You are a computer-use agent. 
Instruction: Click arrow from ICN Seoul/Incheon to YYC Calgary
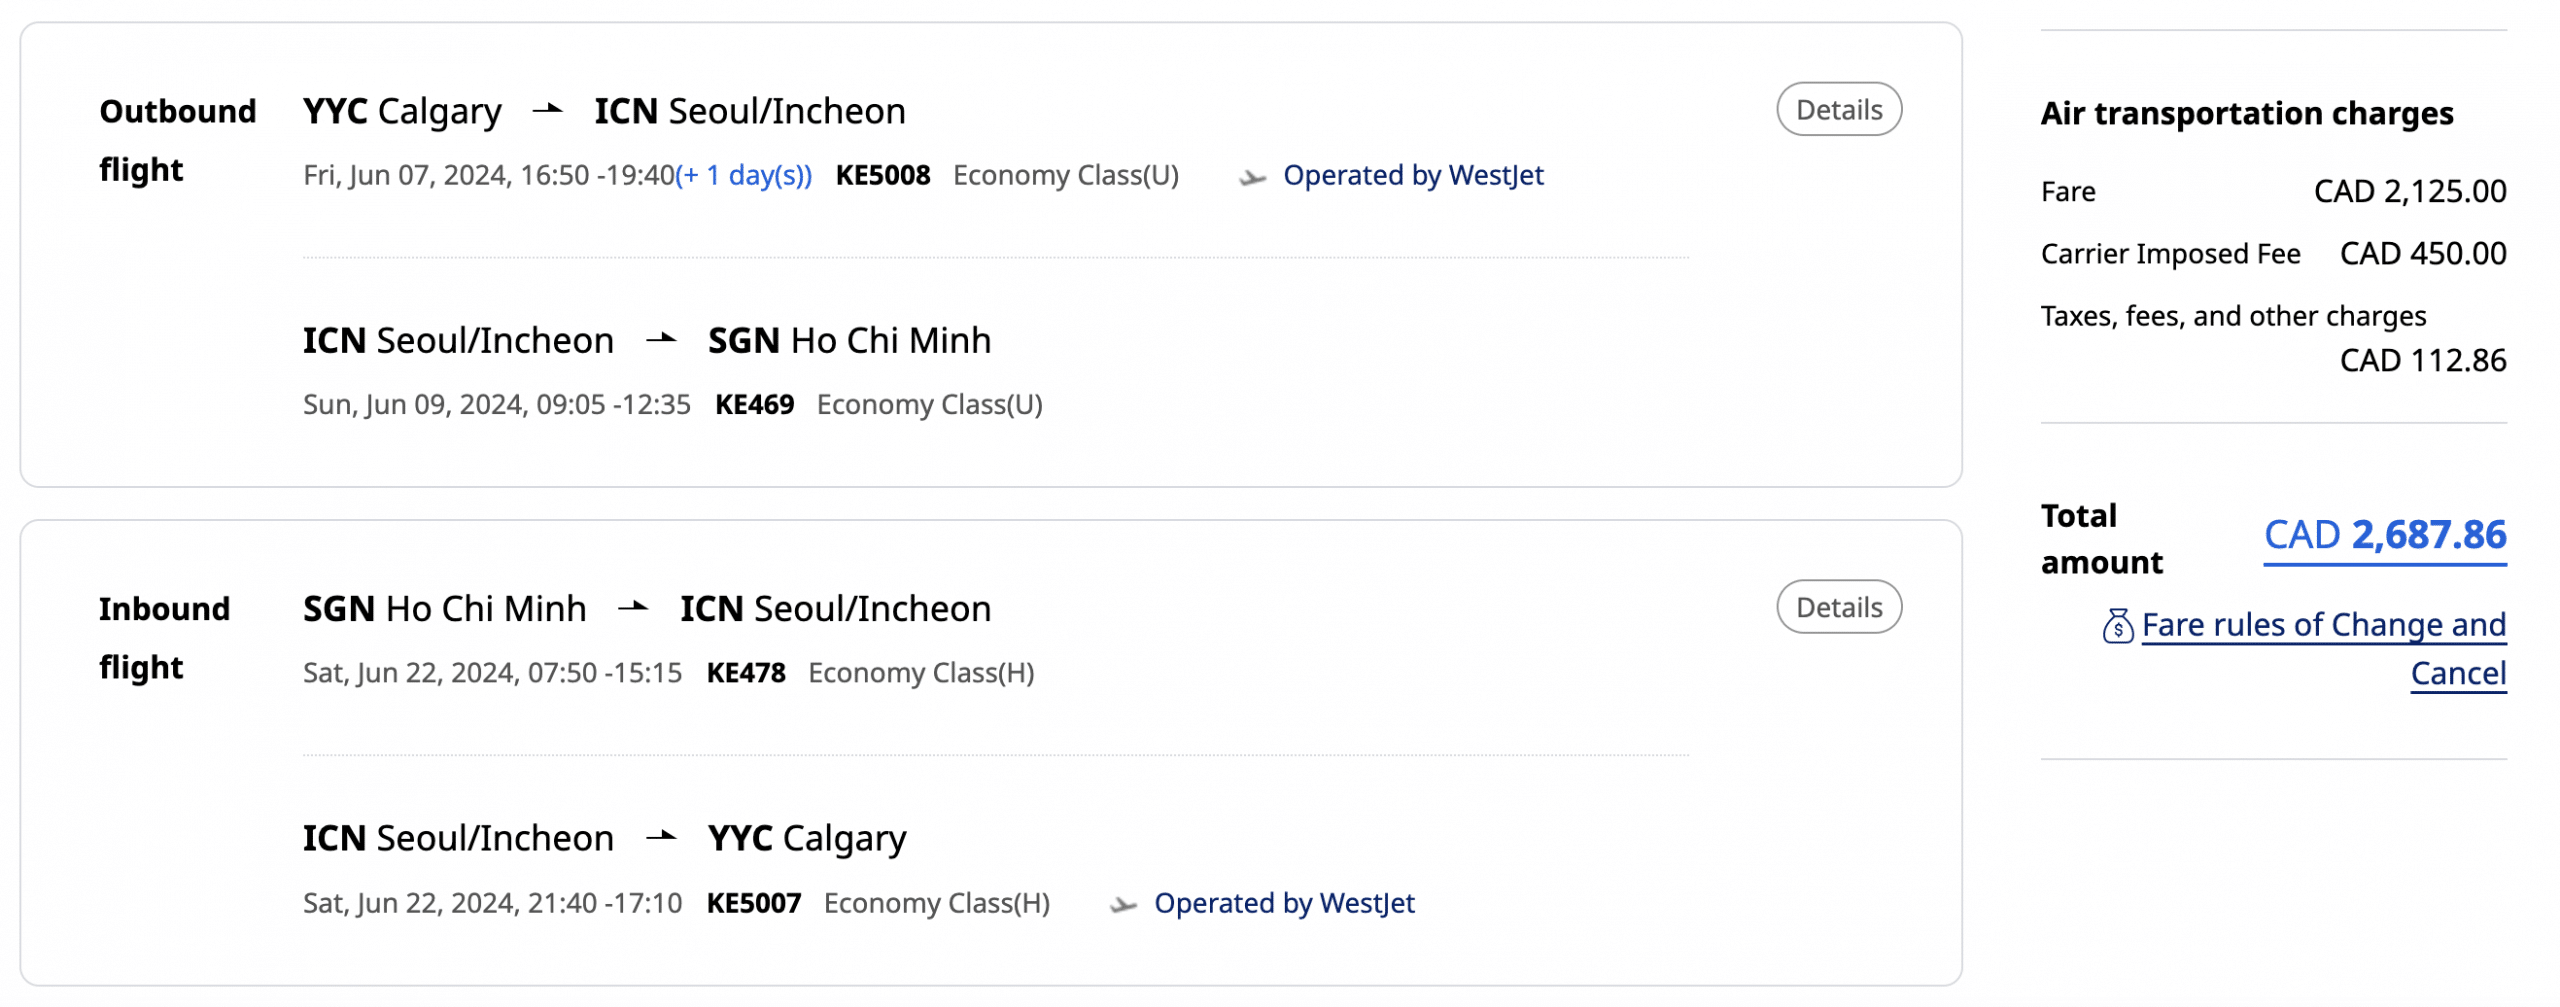pos(660,837)
